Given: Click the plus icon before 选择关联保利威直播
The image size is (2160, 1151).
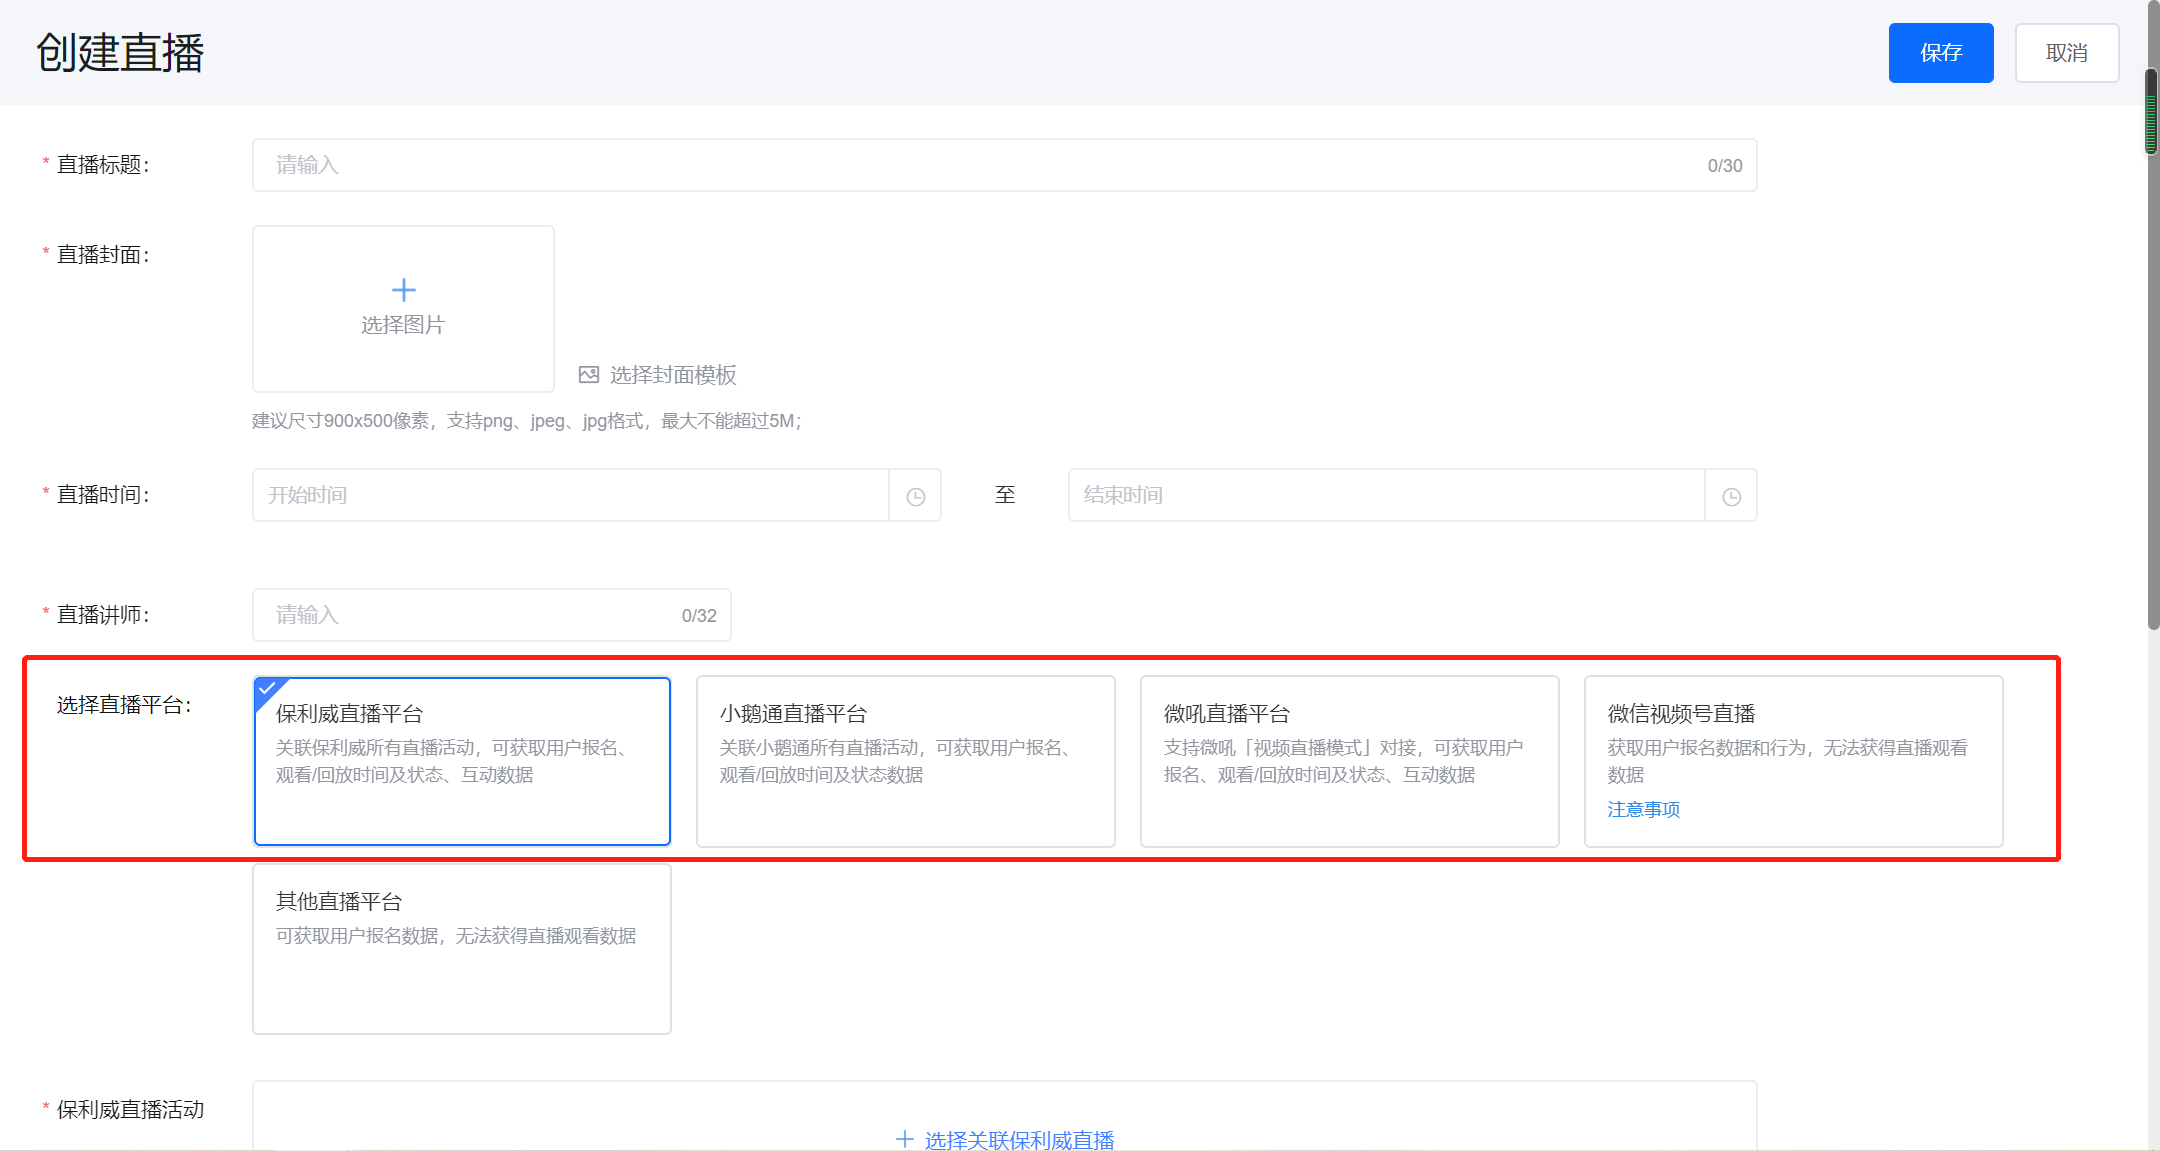Looking at the screenshot, I should [904, 1139].
